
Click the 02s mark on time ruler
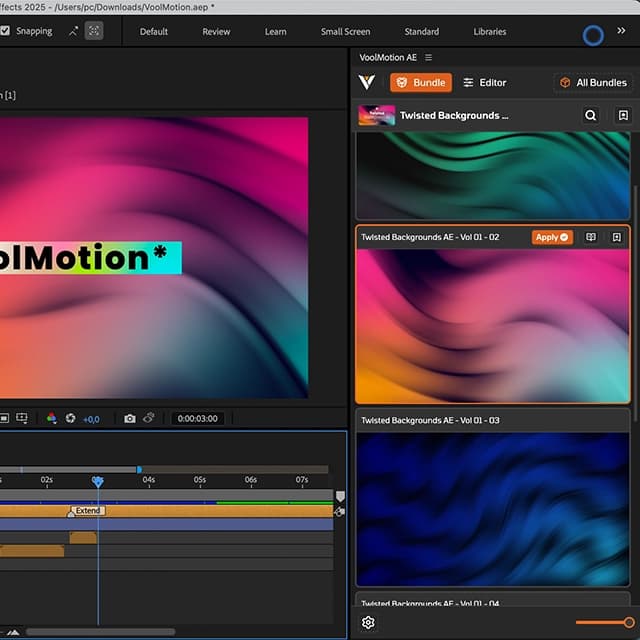(x=47, y=480)
